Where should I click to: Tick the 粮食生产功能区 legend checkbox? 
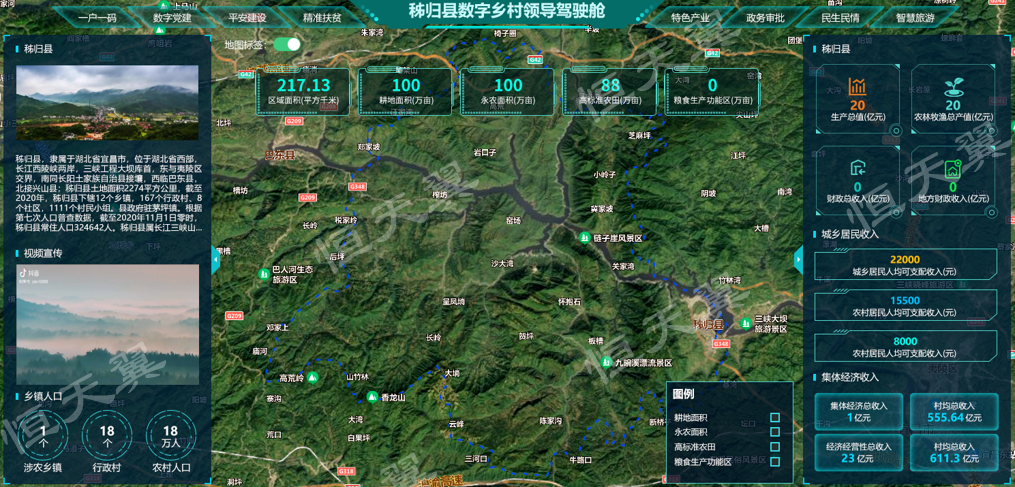pyautogui.click(x=775, y=462)
